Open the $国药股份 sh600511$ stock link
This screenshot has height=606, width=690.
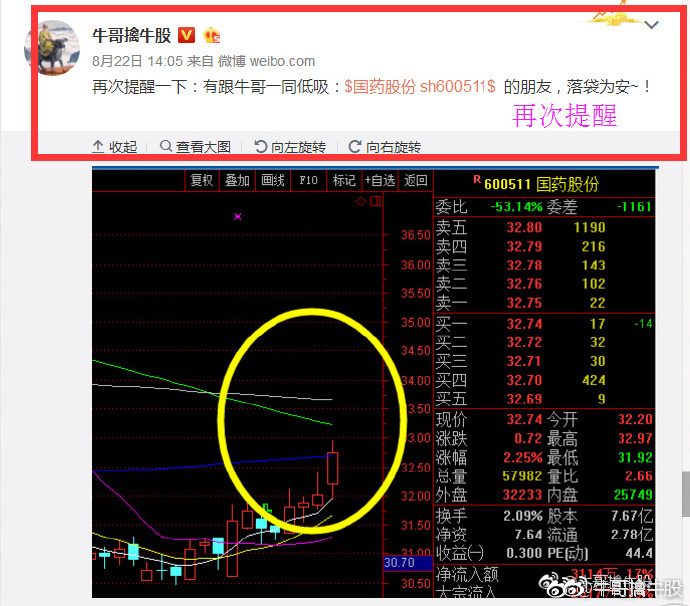(x=420, y=87)
